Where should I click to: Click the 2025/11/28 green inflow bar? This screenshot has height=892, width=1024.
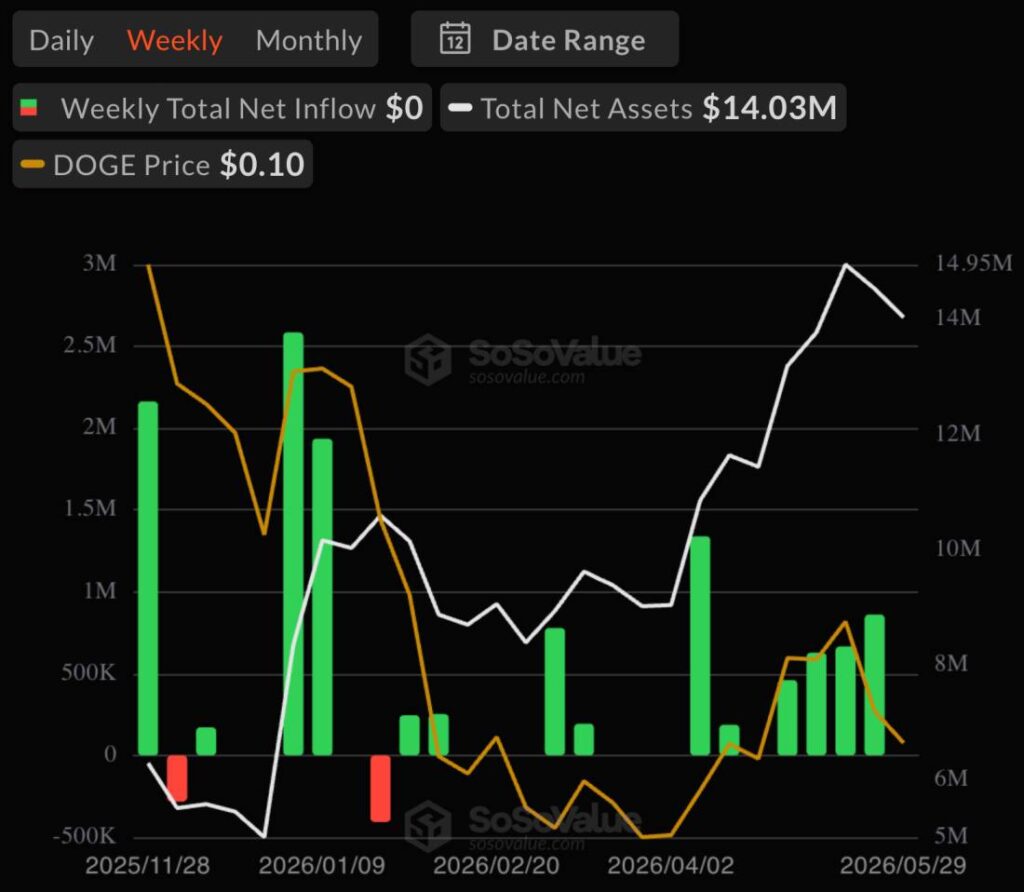(148, 579)
